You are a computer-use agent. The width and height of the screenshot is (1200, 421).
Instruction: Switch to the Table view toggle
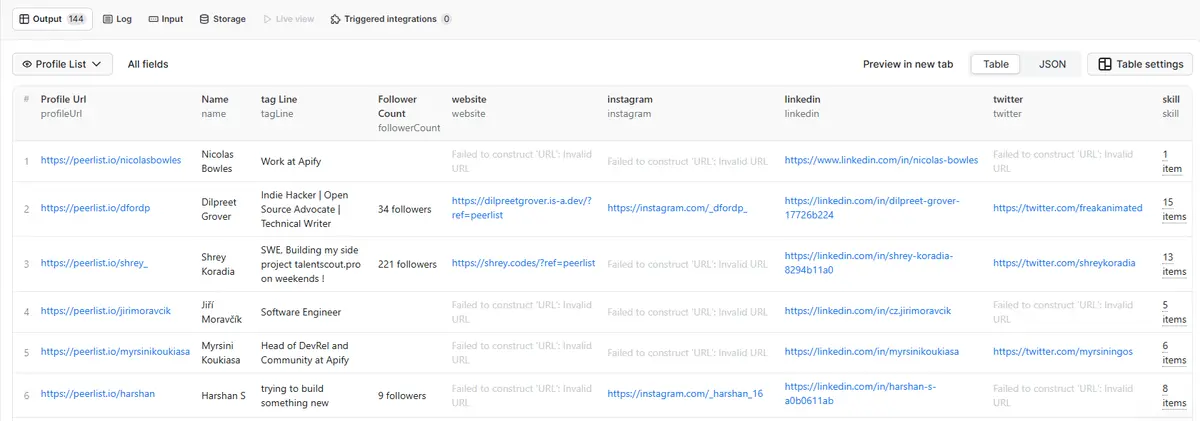(996, 64)
